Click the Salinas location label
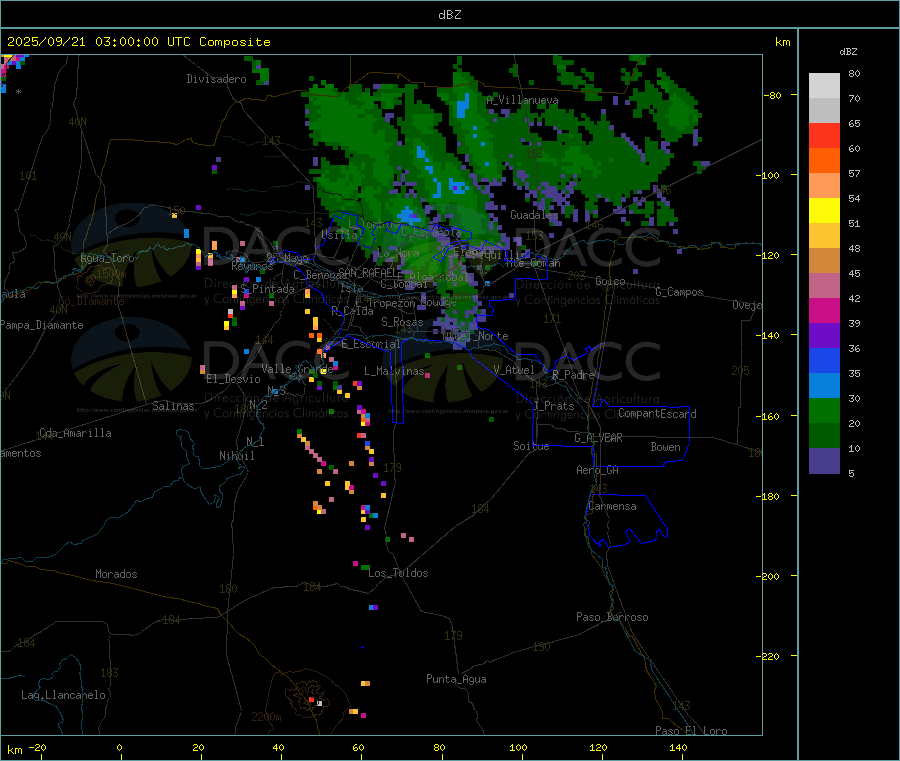The image size is (900, 761). (x=173, y=406)
